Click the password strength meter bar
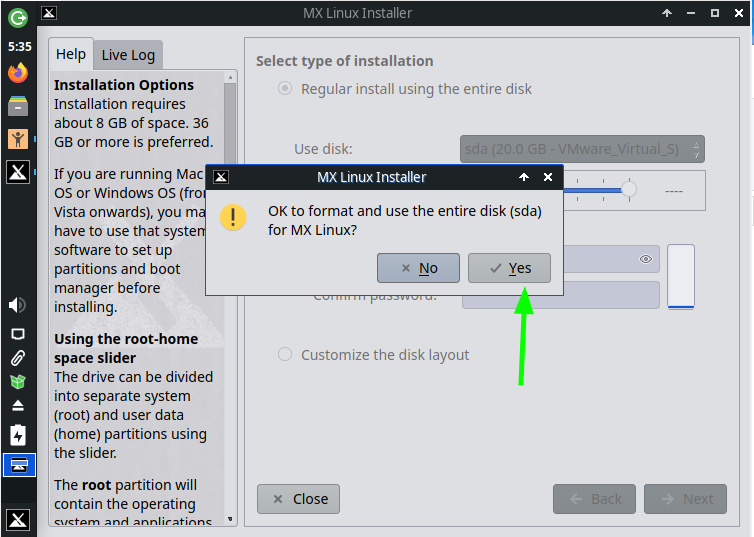 pos(681,276)
